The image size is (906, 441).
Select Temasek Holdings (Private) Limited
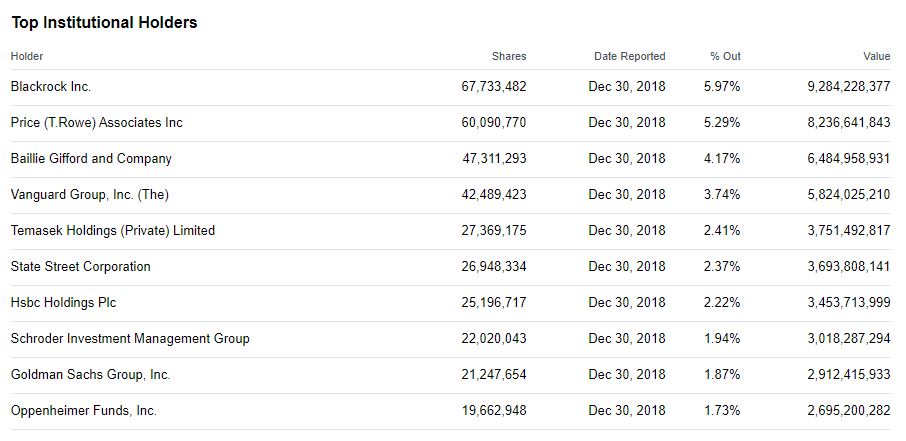coord(113,231)
